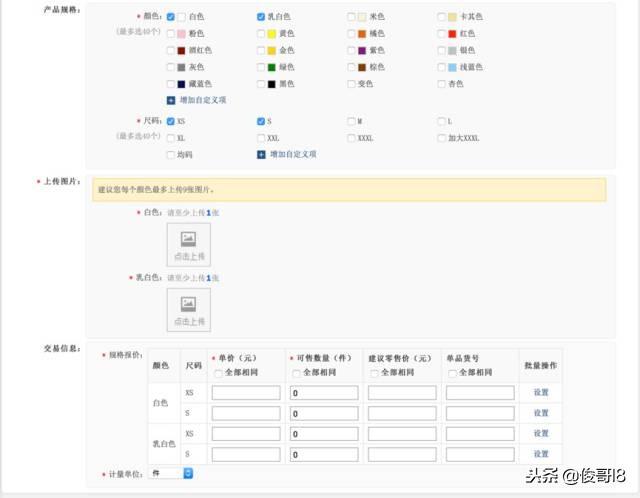Tick 全部相同 under 可售数量（件）

click(x=296, y=373)
